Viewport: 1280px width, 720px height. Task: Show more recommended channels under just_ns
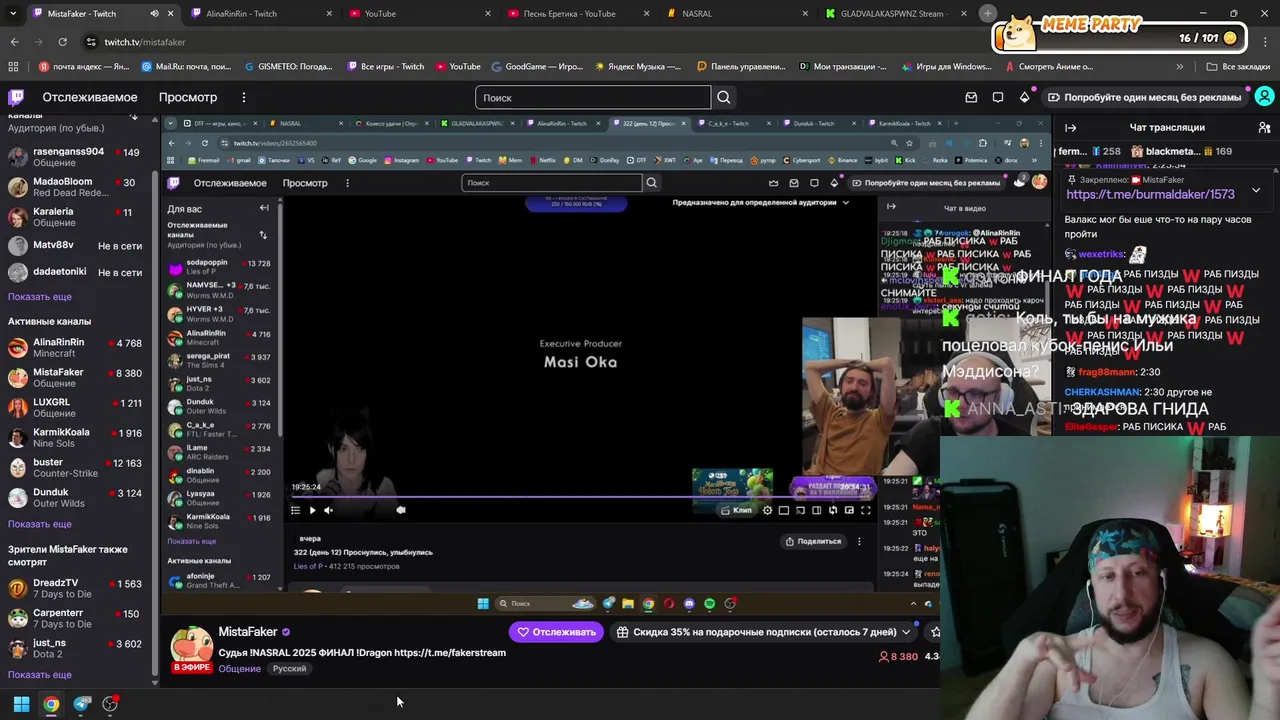(x=40, y=675)
